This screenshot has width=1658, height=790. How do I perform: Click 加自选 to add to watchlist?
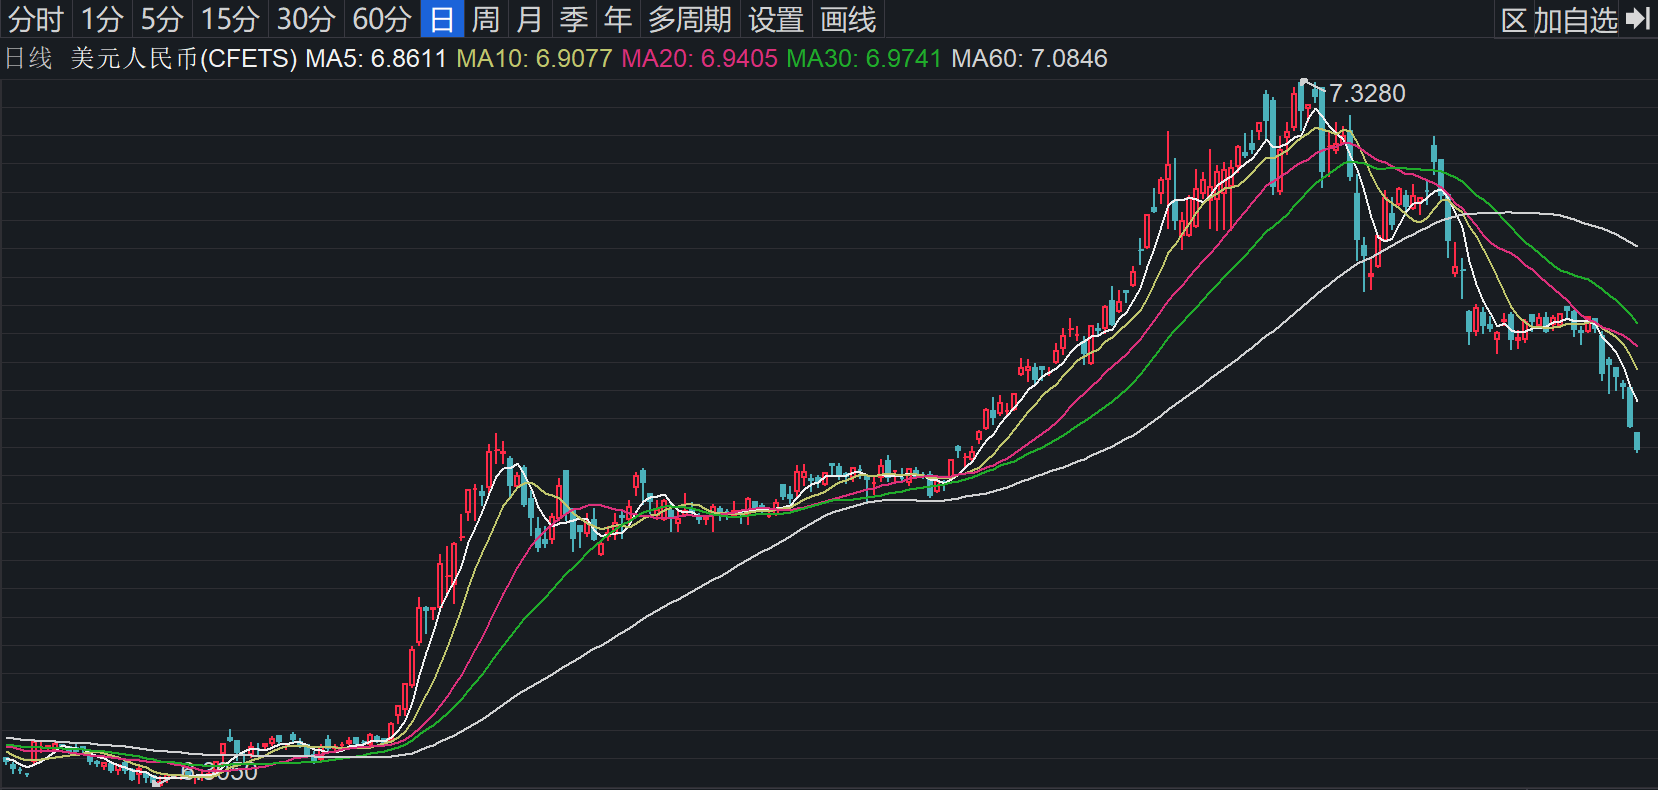(x=1575, y=20)
